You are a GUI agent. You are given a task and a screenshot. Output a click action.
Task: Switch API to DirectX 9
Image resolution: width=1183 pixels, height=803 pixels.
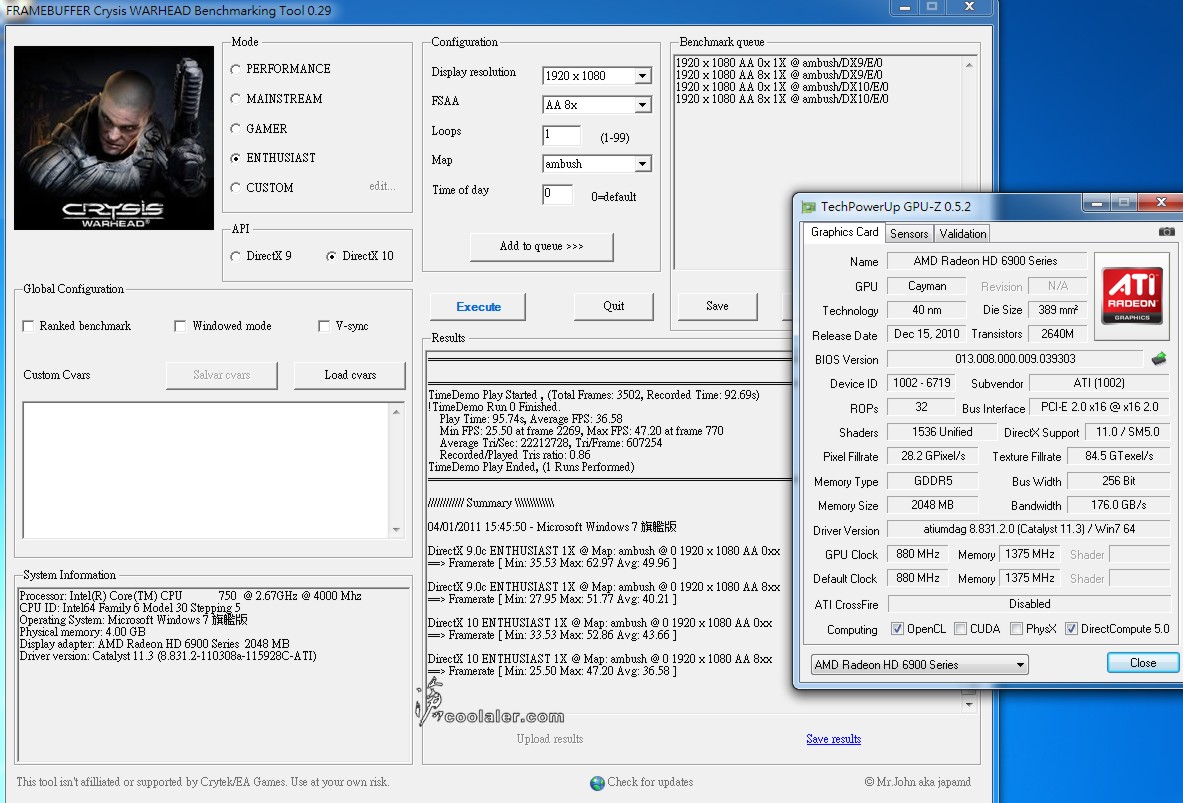click(235, 257)
